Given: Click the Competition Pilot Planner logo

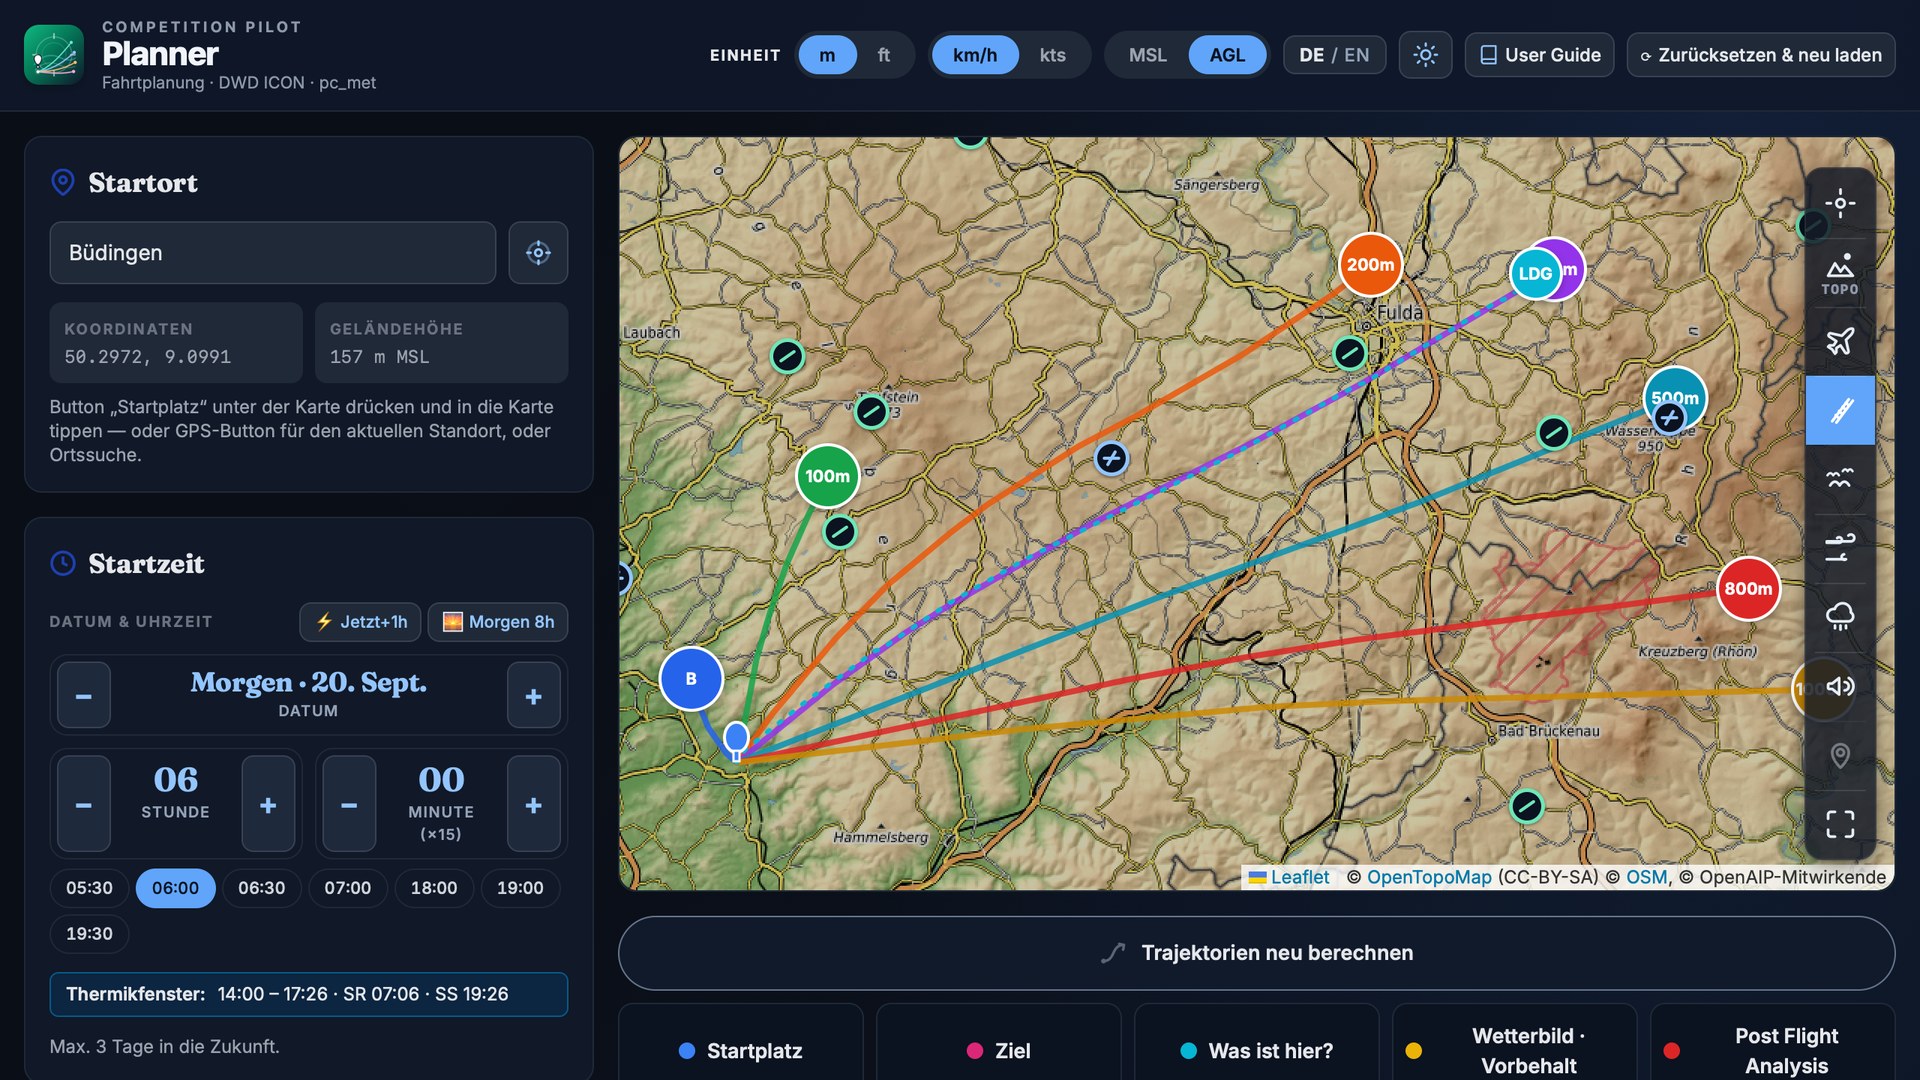Looking at the screenshot, I should pos(54,55).
